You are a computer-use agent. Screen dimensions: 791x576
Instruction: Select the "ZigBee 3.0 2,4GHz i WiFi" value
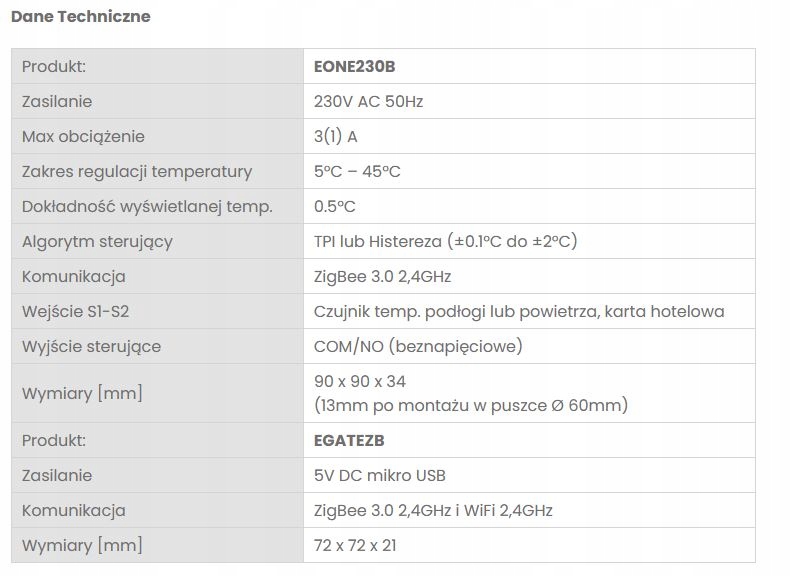tap(433, 510)
